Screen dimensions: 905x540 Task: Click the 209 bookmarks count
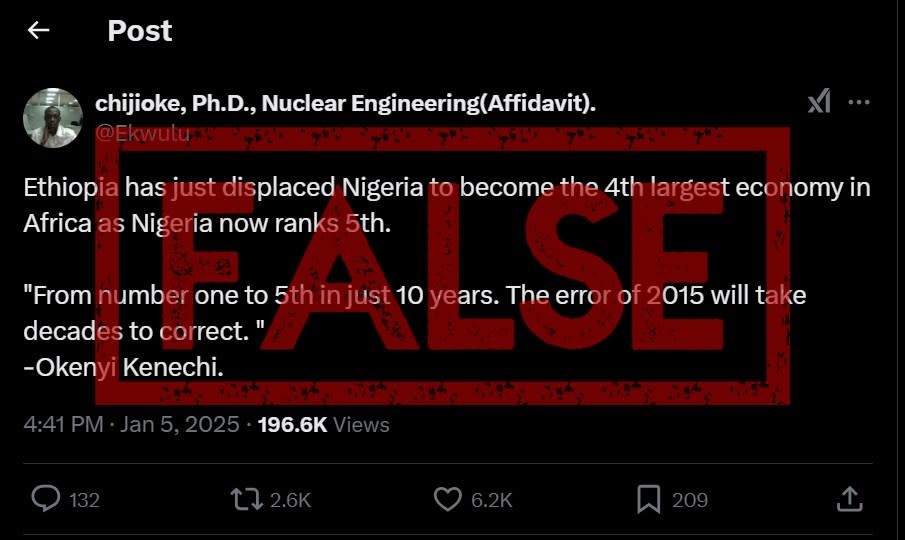[689, 499]
